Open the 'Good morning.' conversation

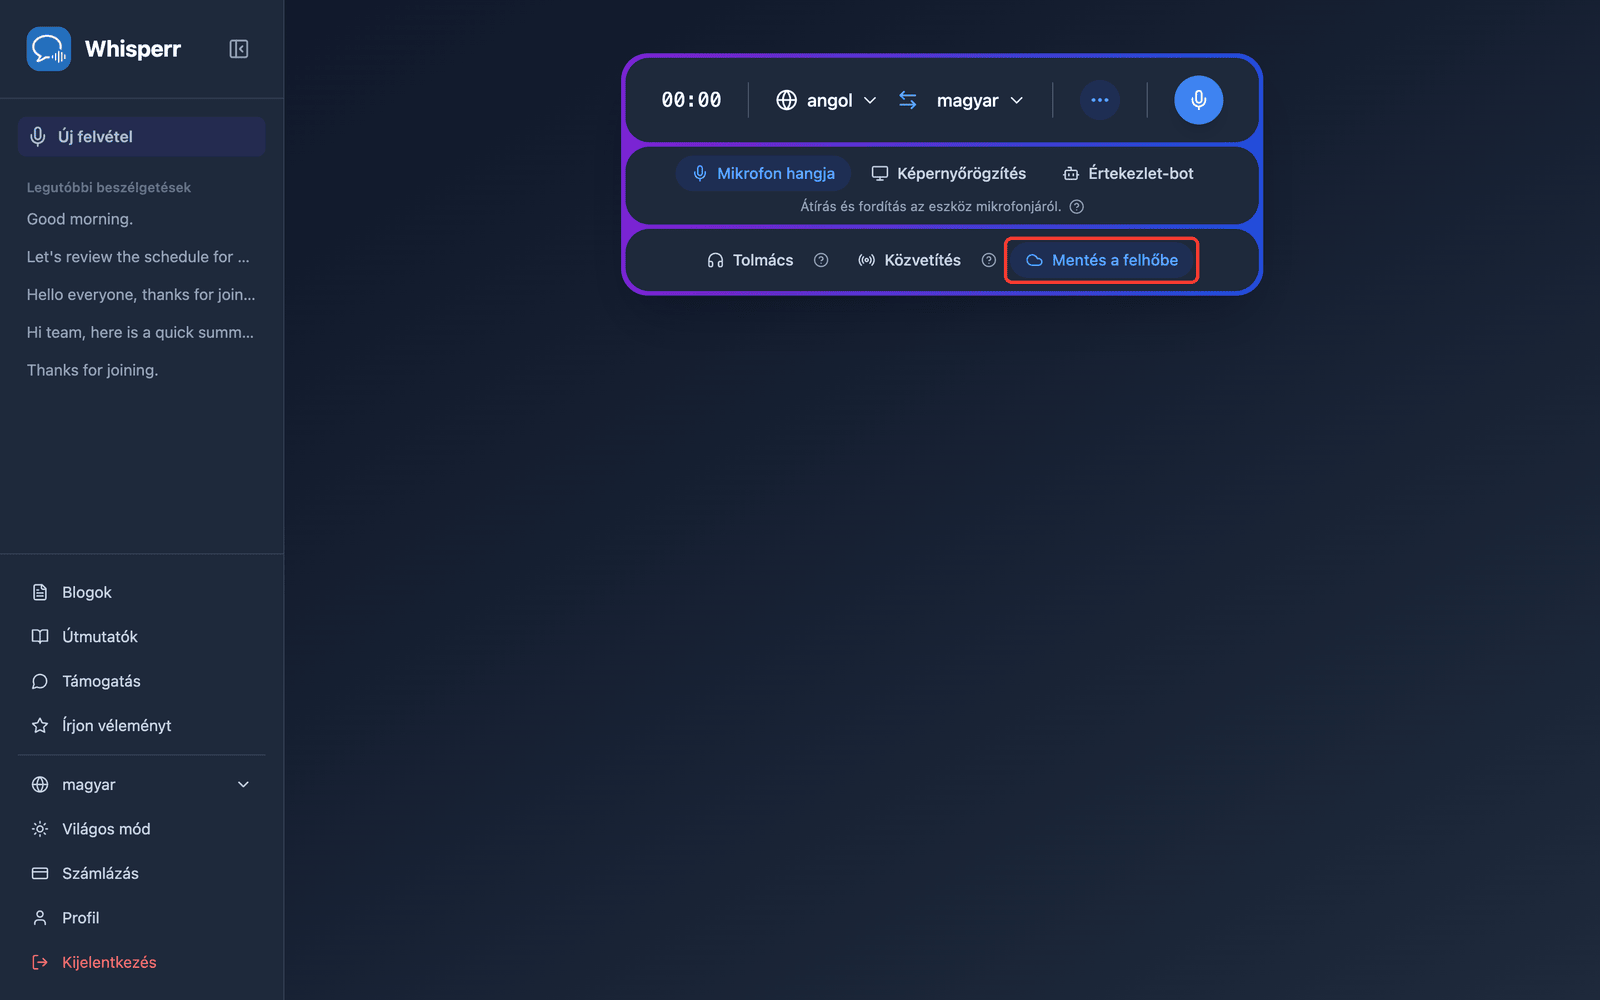click(x=80, y=219)
